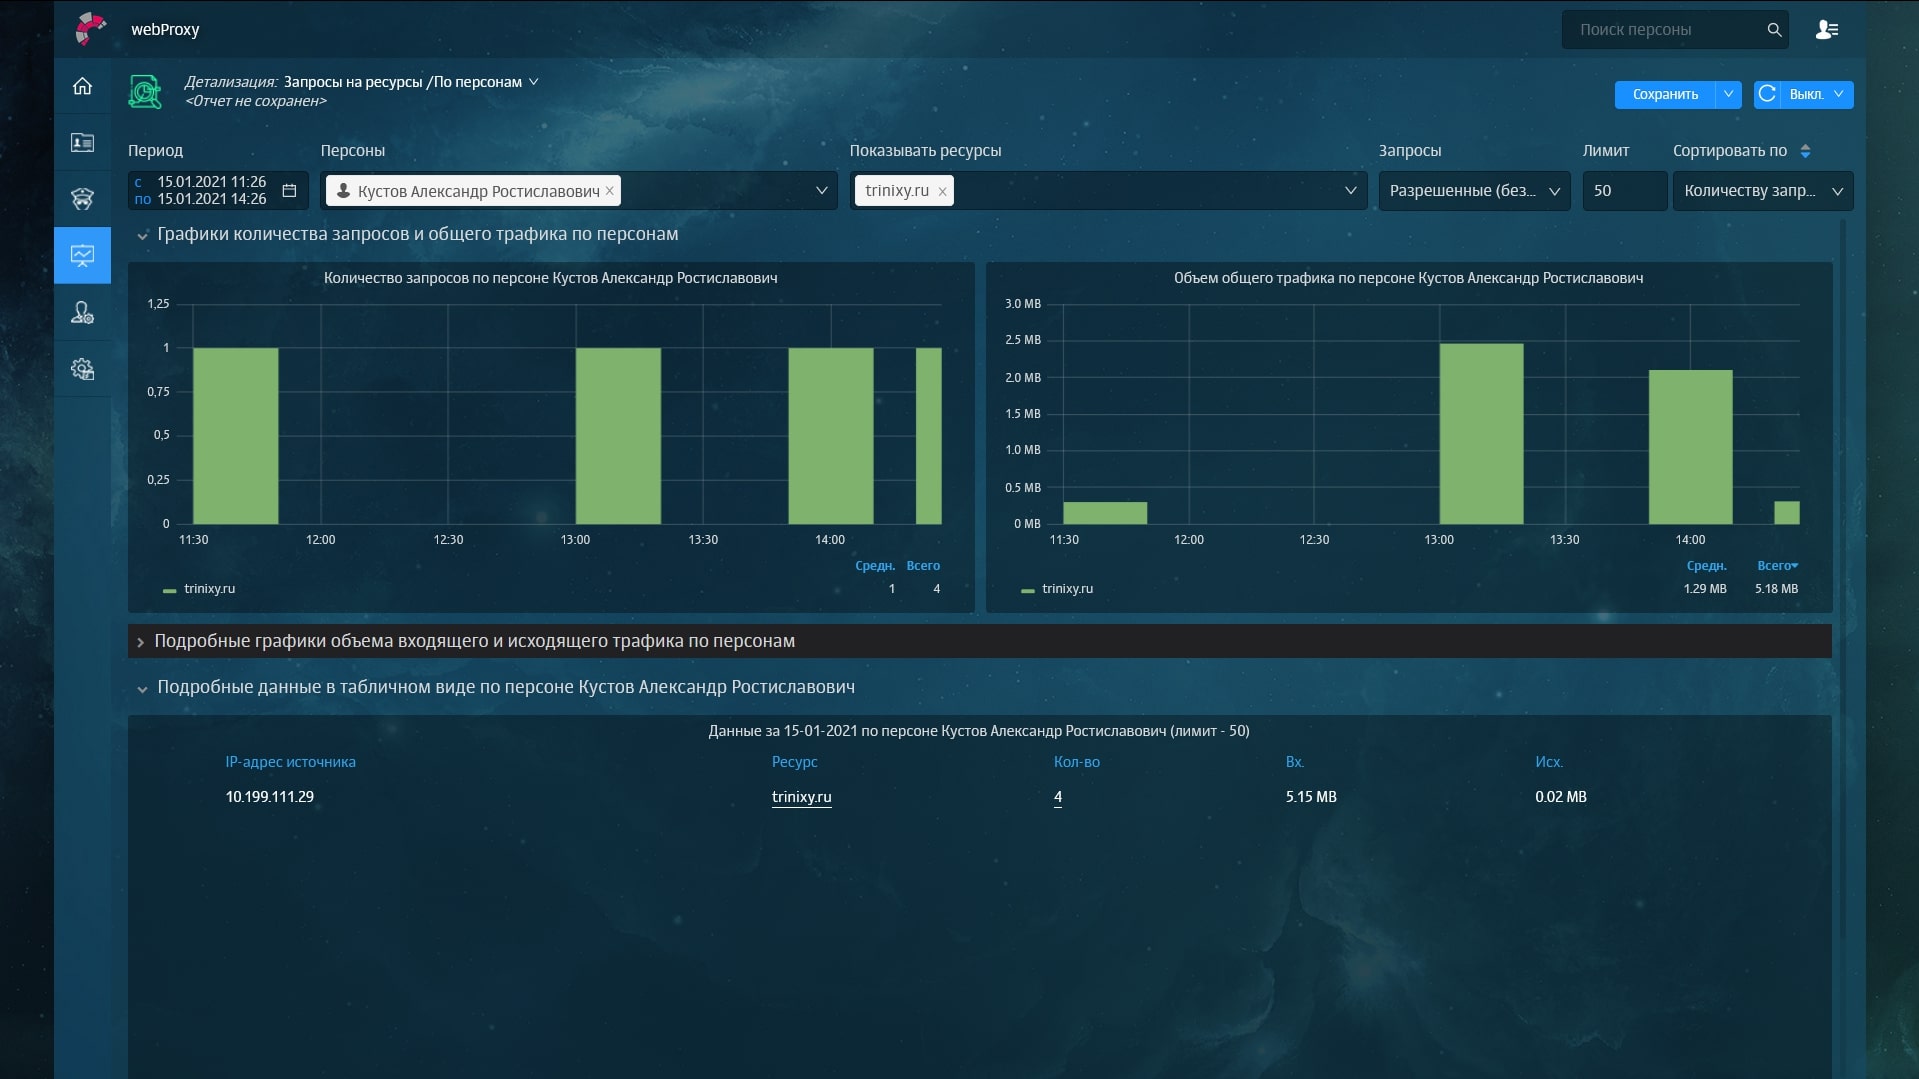
Task: Toggle auto-refresh Выкл. button
Action: [x=1804, y=94]
